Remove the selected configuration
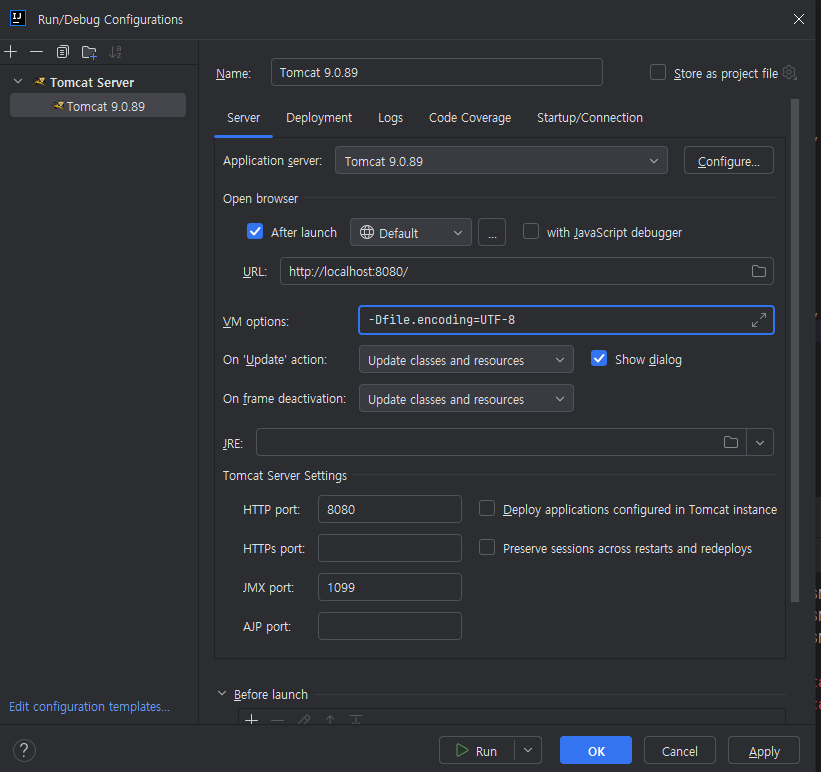 [x=37, y=52]
